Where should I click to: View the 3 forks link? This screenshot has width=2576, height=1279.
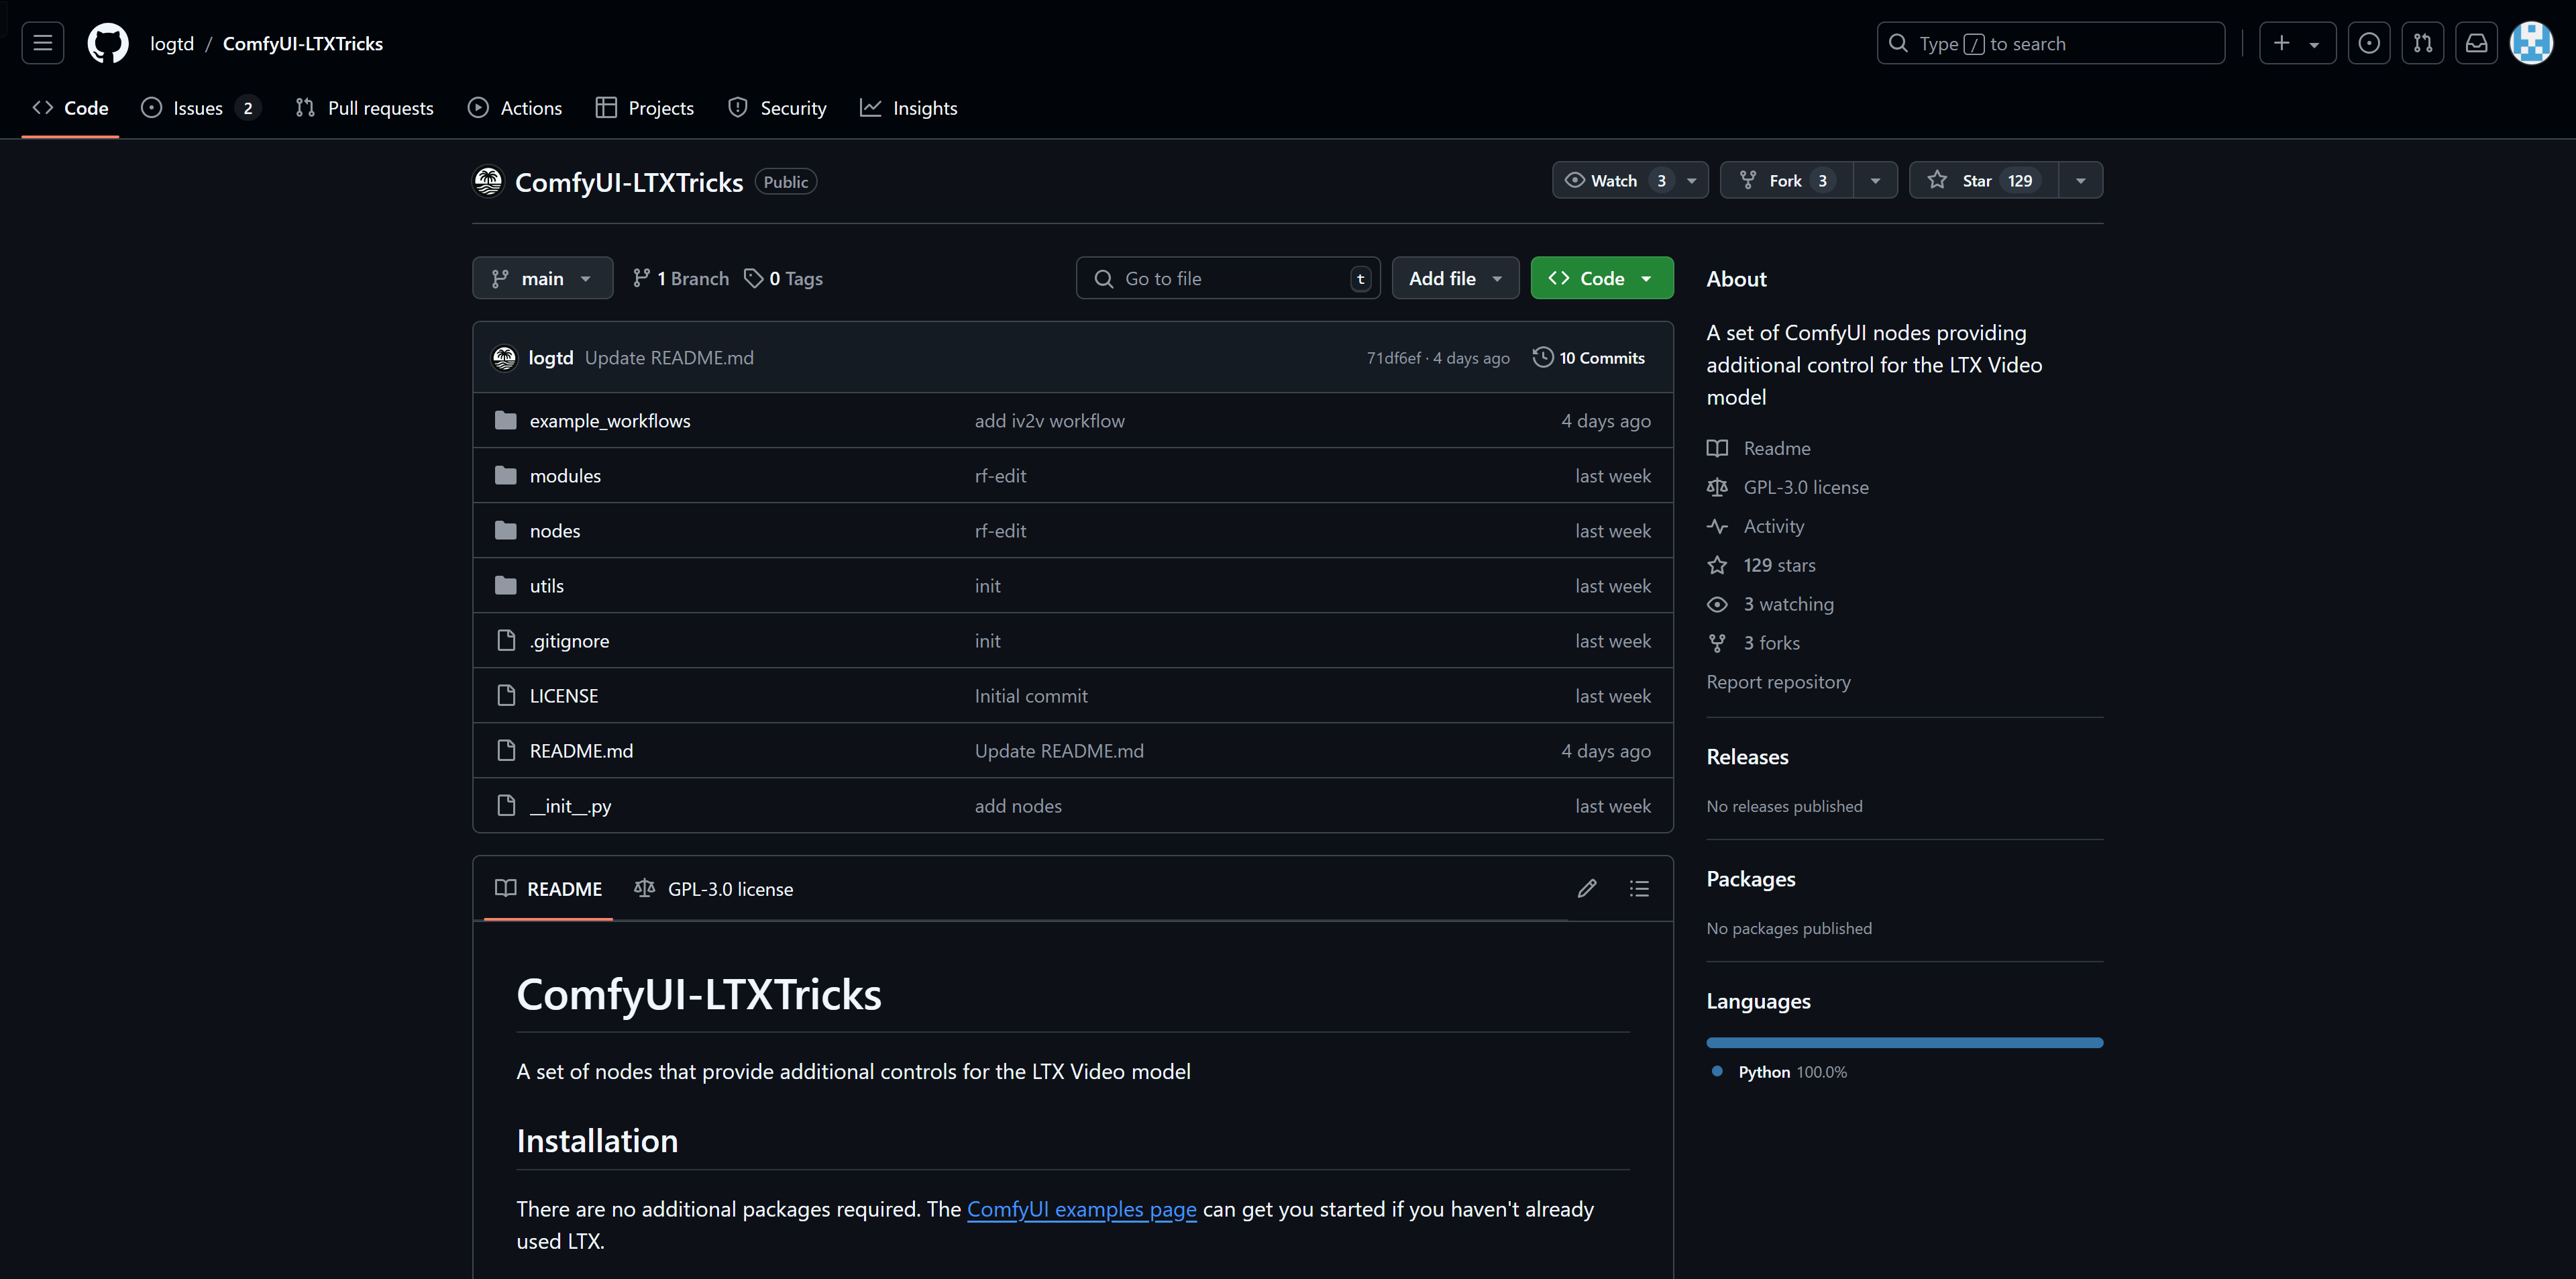click(1771, 643)
